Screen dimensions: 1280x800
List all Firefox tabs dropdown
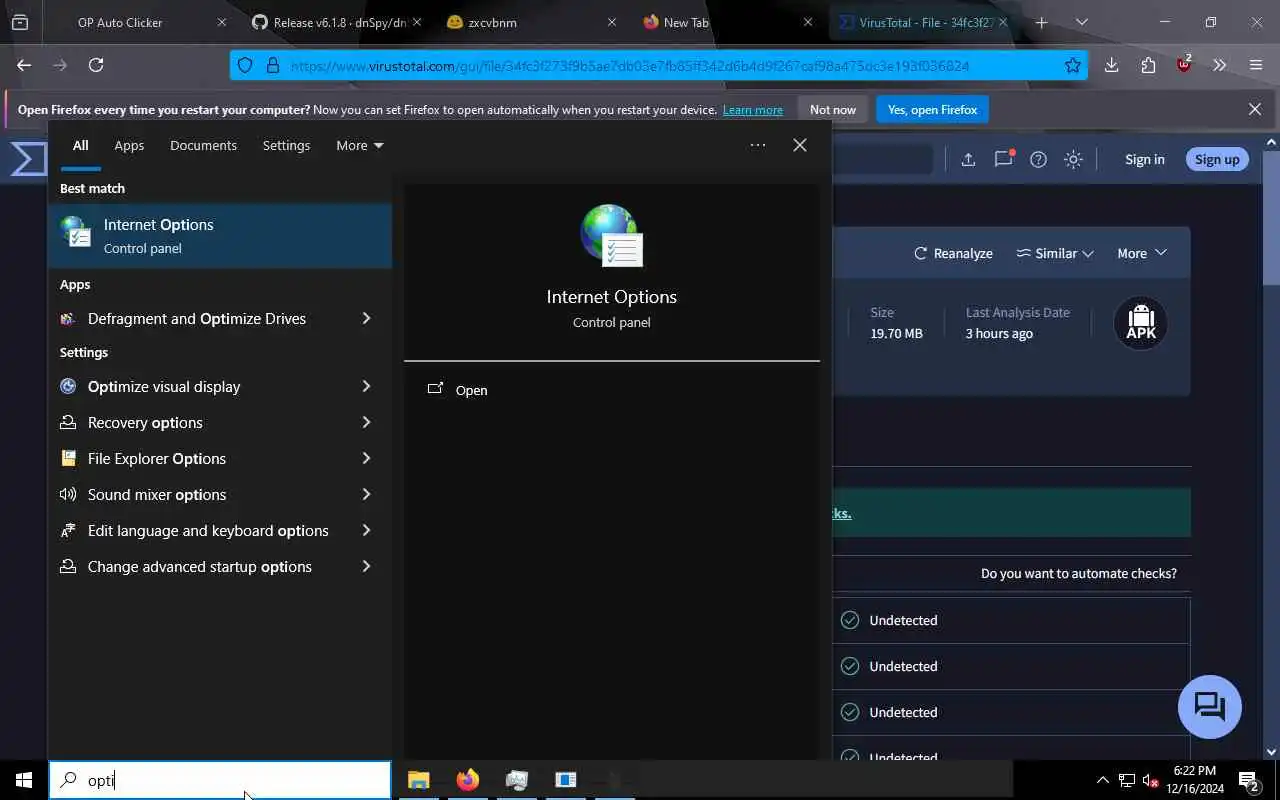click(x=1081, y=22)
